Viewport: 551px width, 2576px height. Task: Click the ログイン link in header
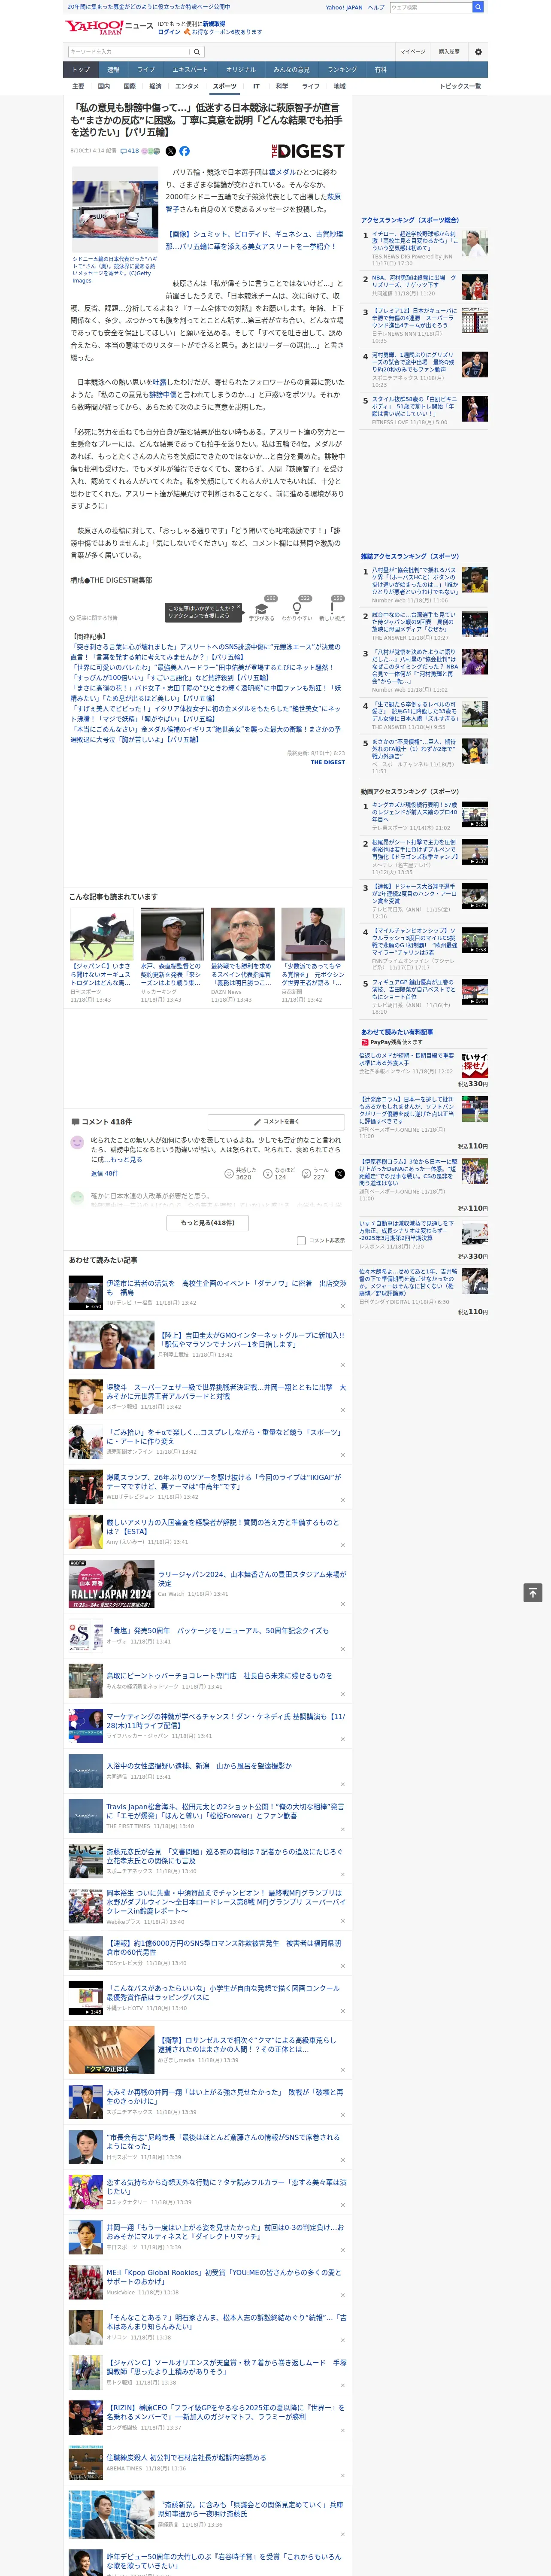169,32
